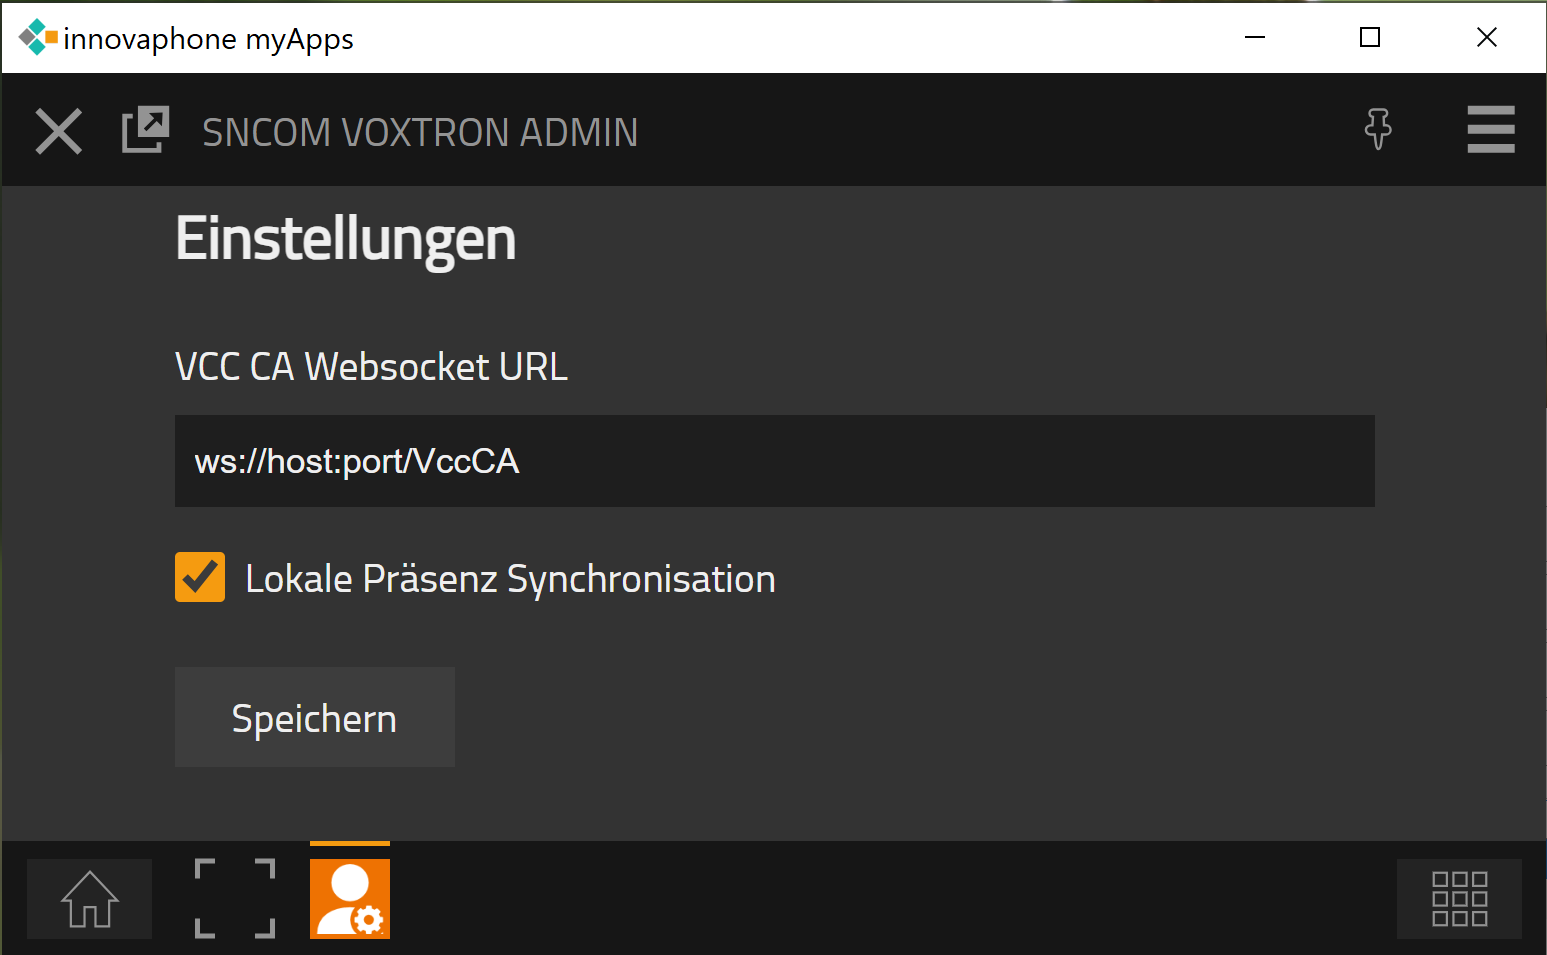The image size is (1547, 955).
Task: Focus the VCC CA Websocket URL field
Action: [x=774, y=461]
